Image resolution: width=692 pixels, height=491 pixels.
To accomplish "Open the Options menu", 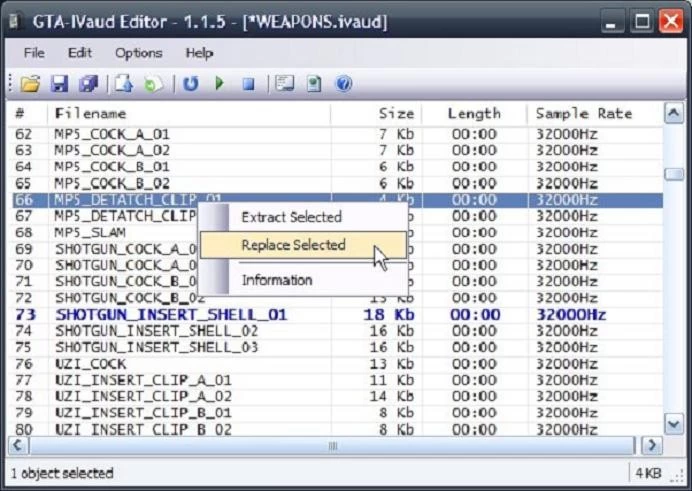I will click(138, 53).
